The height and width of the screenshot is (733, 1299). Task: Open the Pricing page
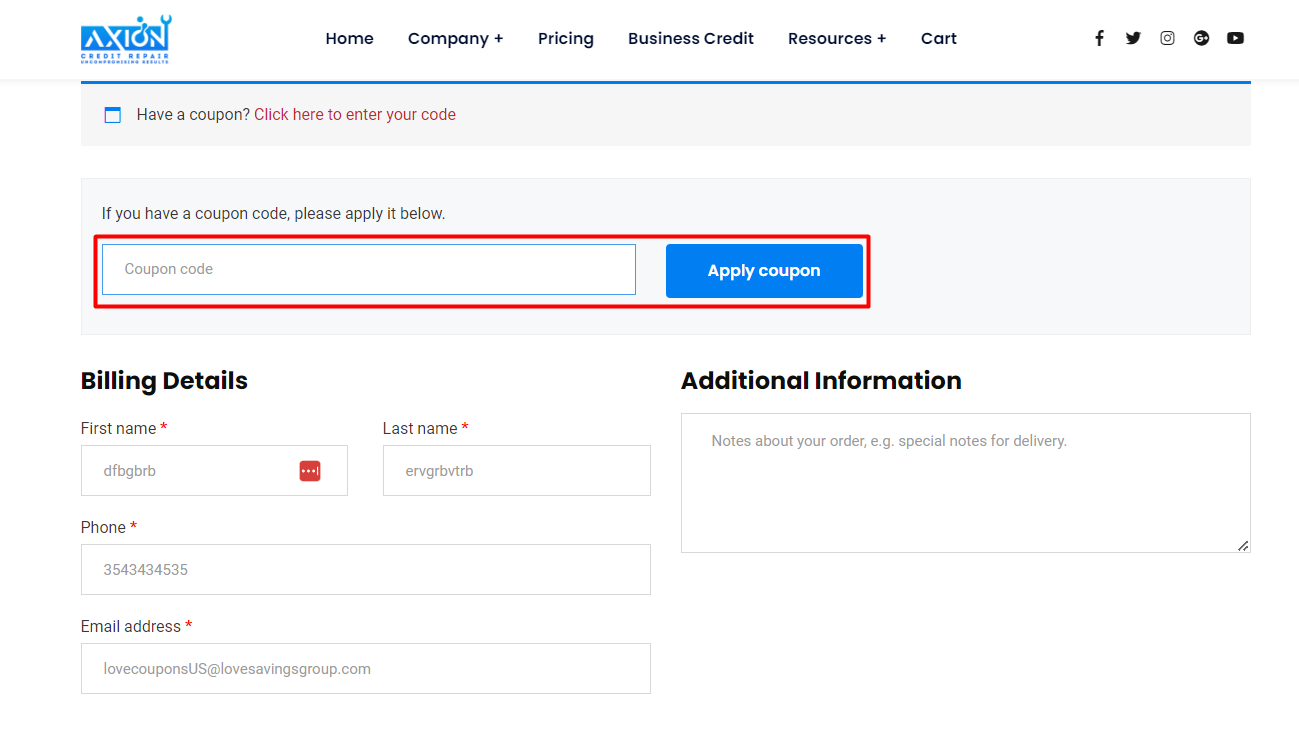(x=566, y=38)
